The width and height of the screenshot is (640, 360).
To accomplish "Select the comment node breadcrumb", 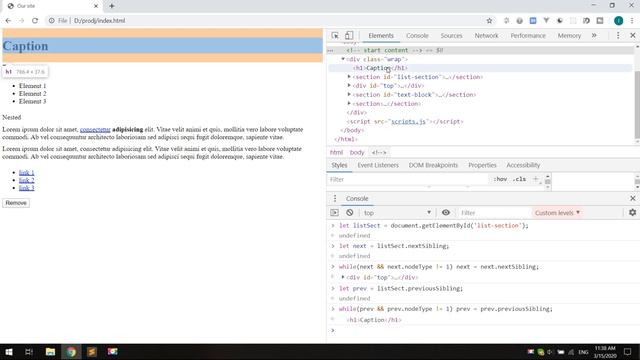I will [x=379, y=152].
